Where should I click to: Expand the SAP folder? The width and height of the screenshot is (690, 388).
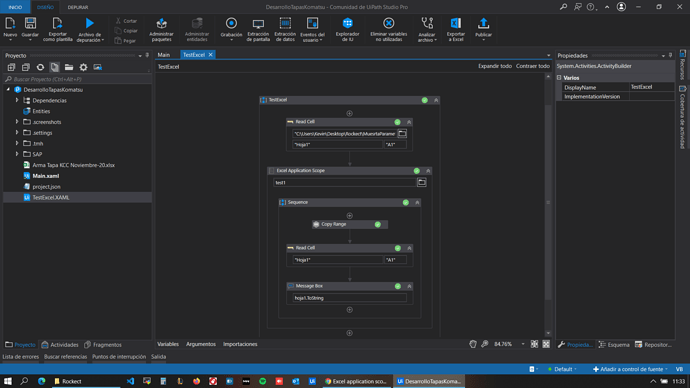coord(17,154)
